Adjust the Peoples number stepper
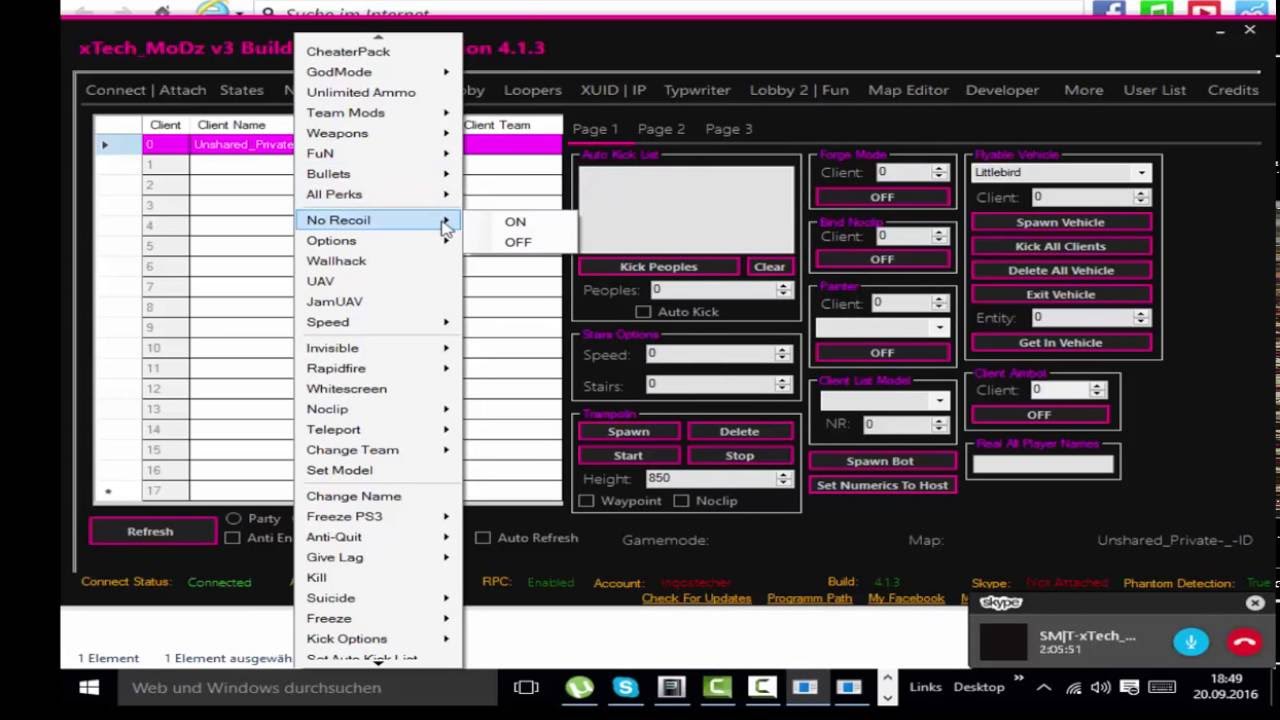The image size is (1280, 720). pos(783,290)
